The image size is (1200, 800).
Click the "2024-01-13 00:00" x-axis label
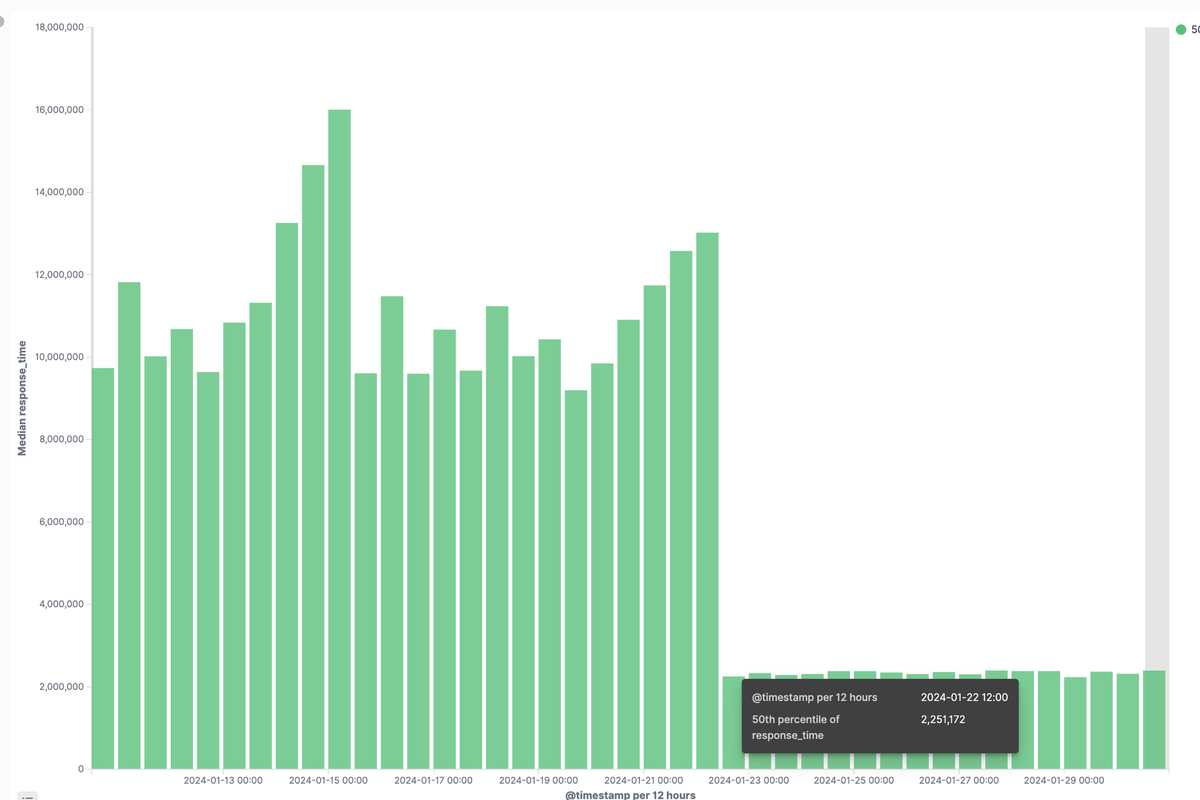[223, 780]
